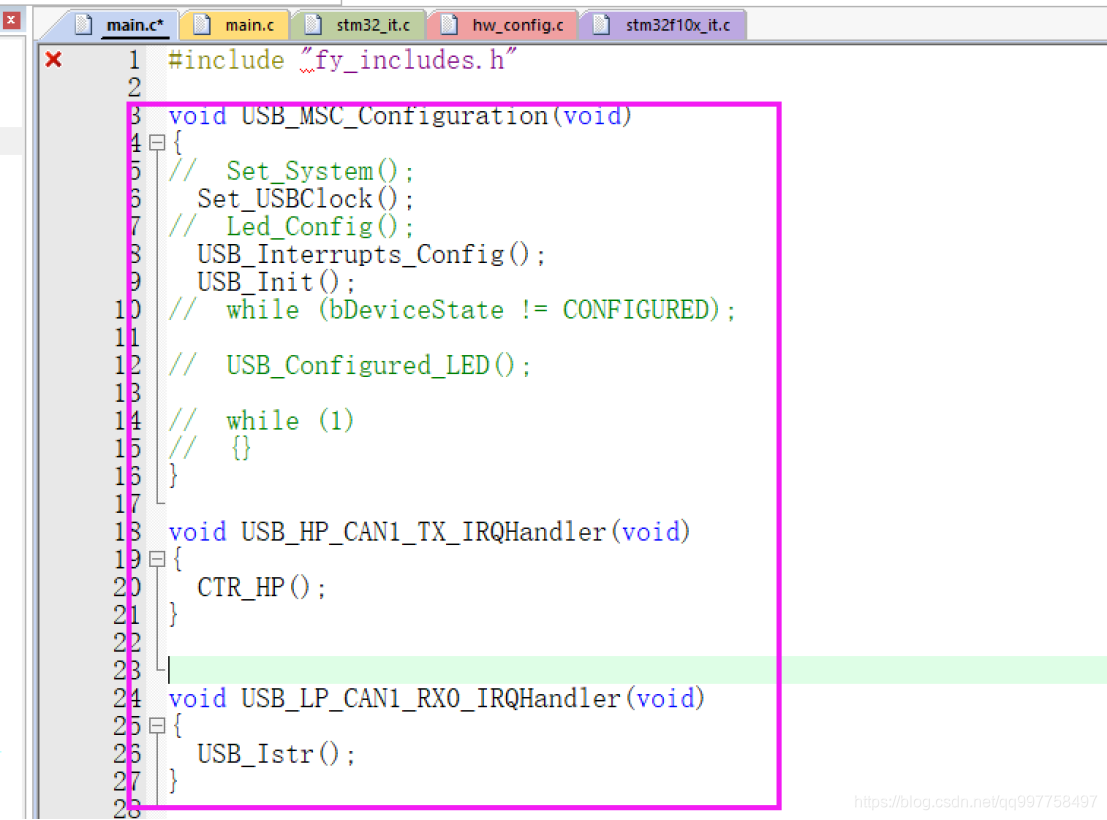
Task: Close the panel with the red X button
Action: tap(11, 20)
